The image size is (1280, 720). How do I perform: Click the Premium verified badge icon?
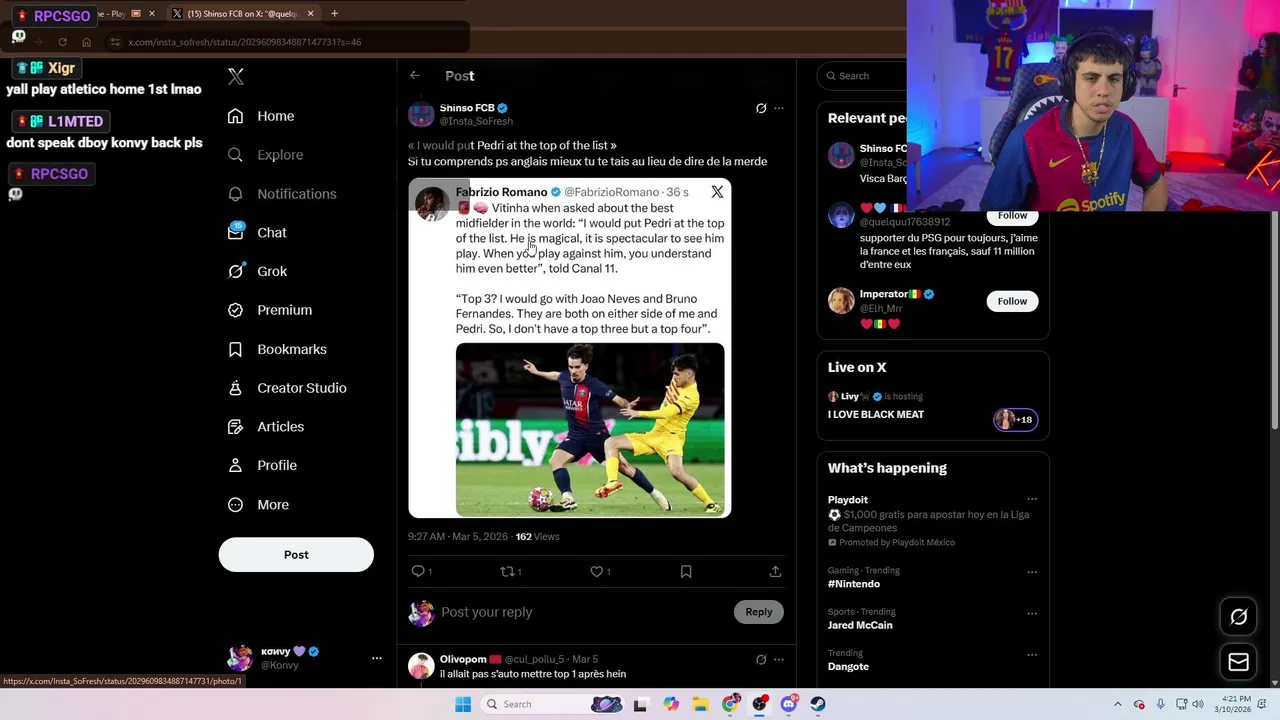coord(235,310)
